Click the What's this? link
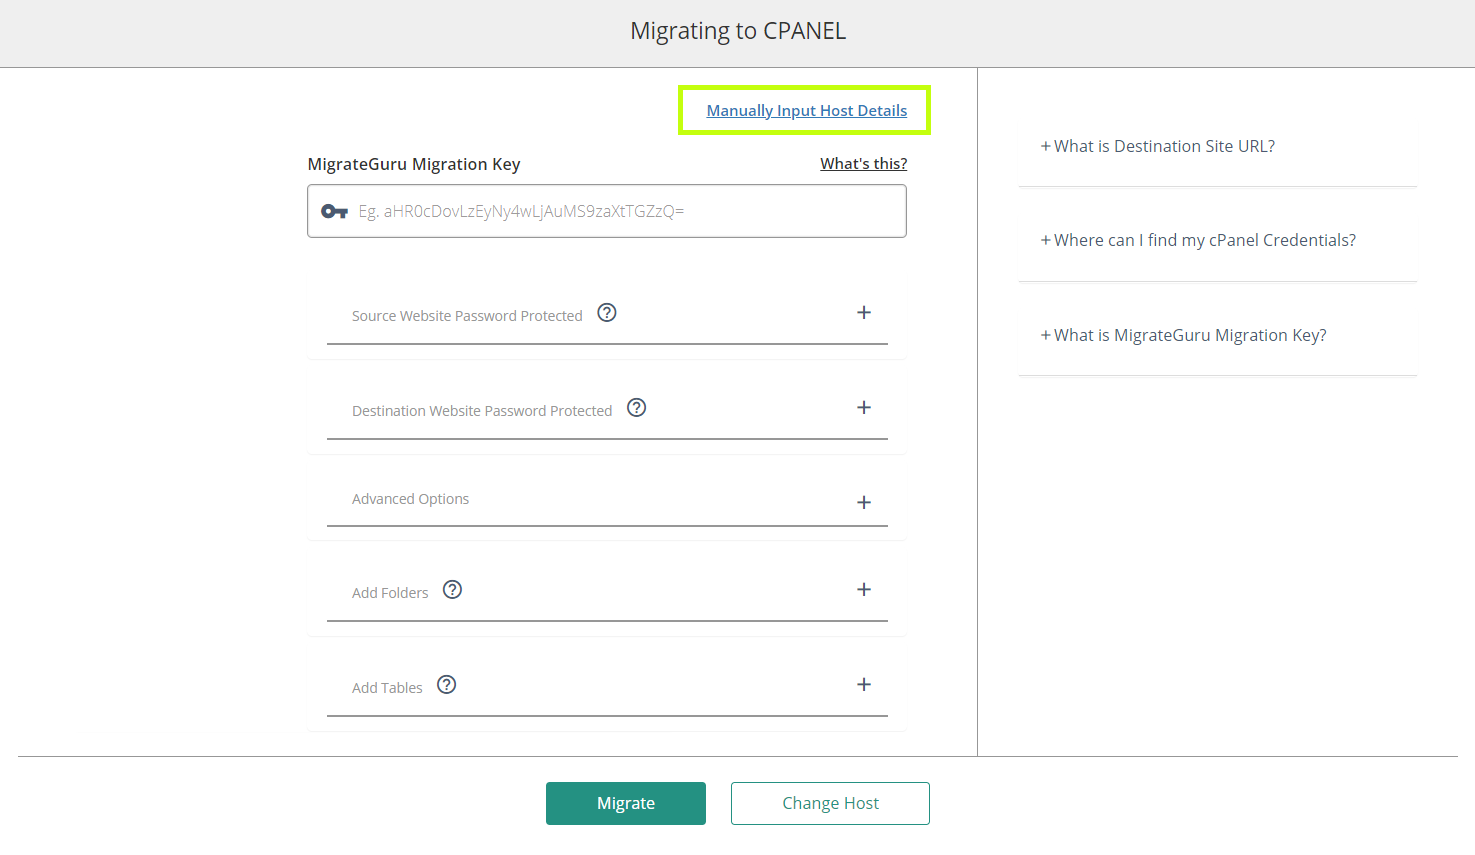The width and height of the screenshot is (1475, 855). (x=863, y=164)
